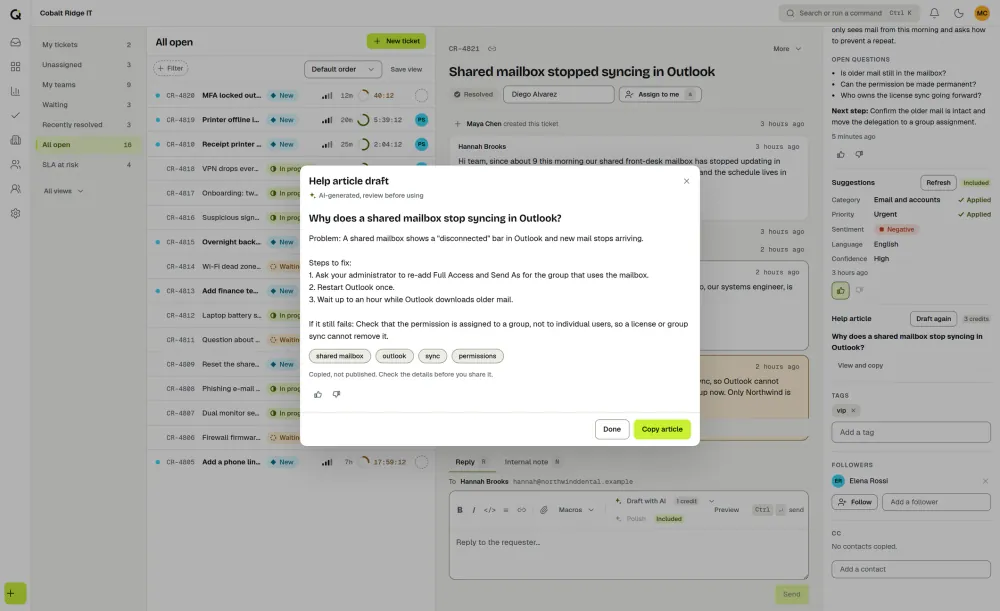Open ticket CR-4810 Receipt printer
1000x611 pixels.
(x=291, y=144)
